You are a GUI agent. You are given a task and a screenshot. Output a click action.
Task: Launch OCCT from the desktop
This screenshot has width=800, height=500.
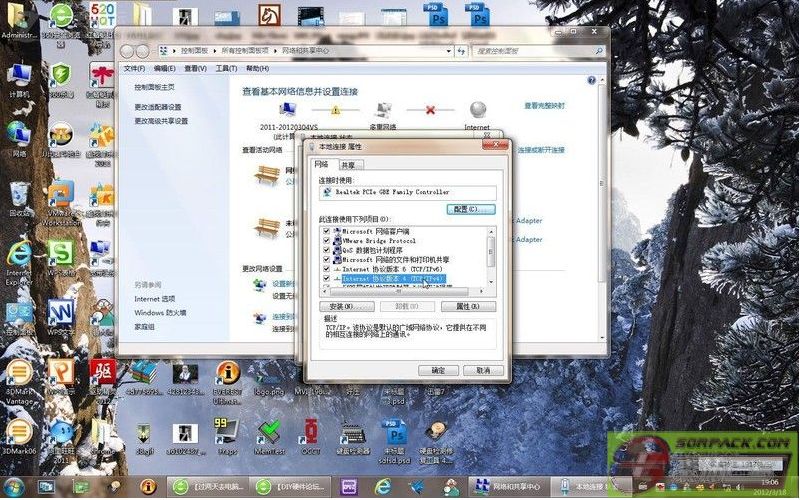[311, 433]
